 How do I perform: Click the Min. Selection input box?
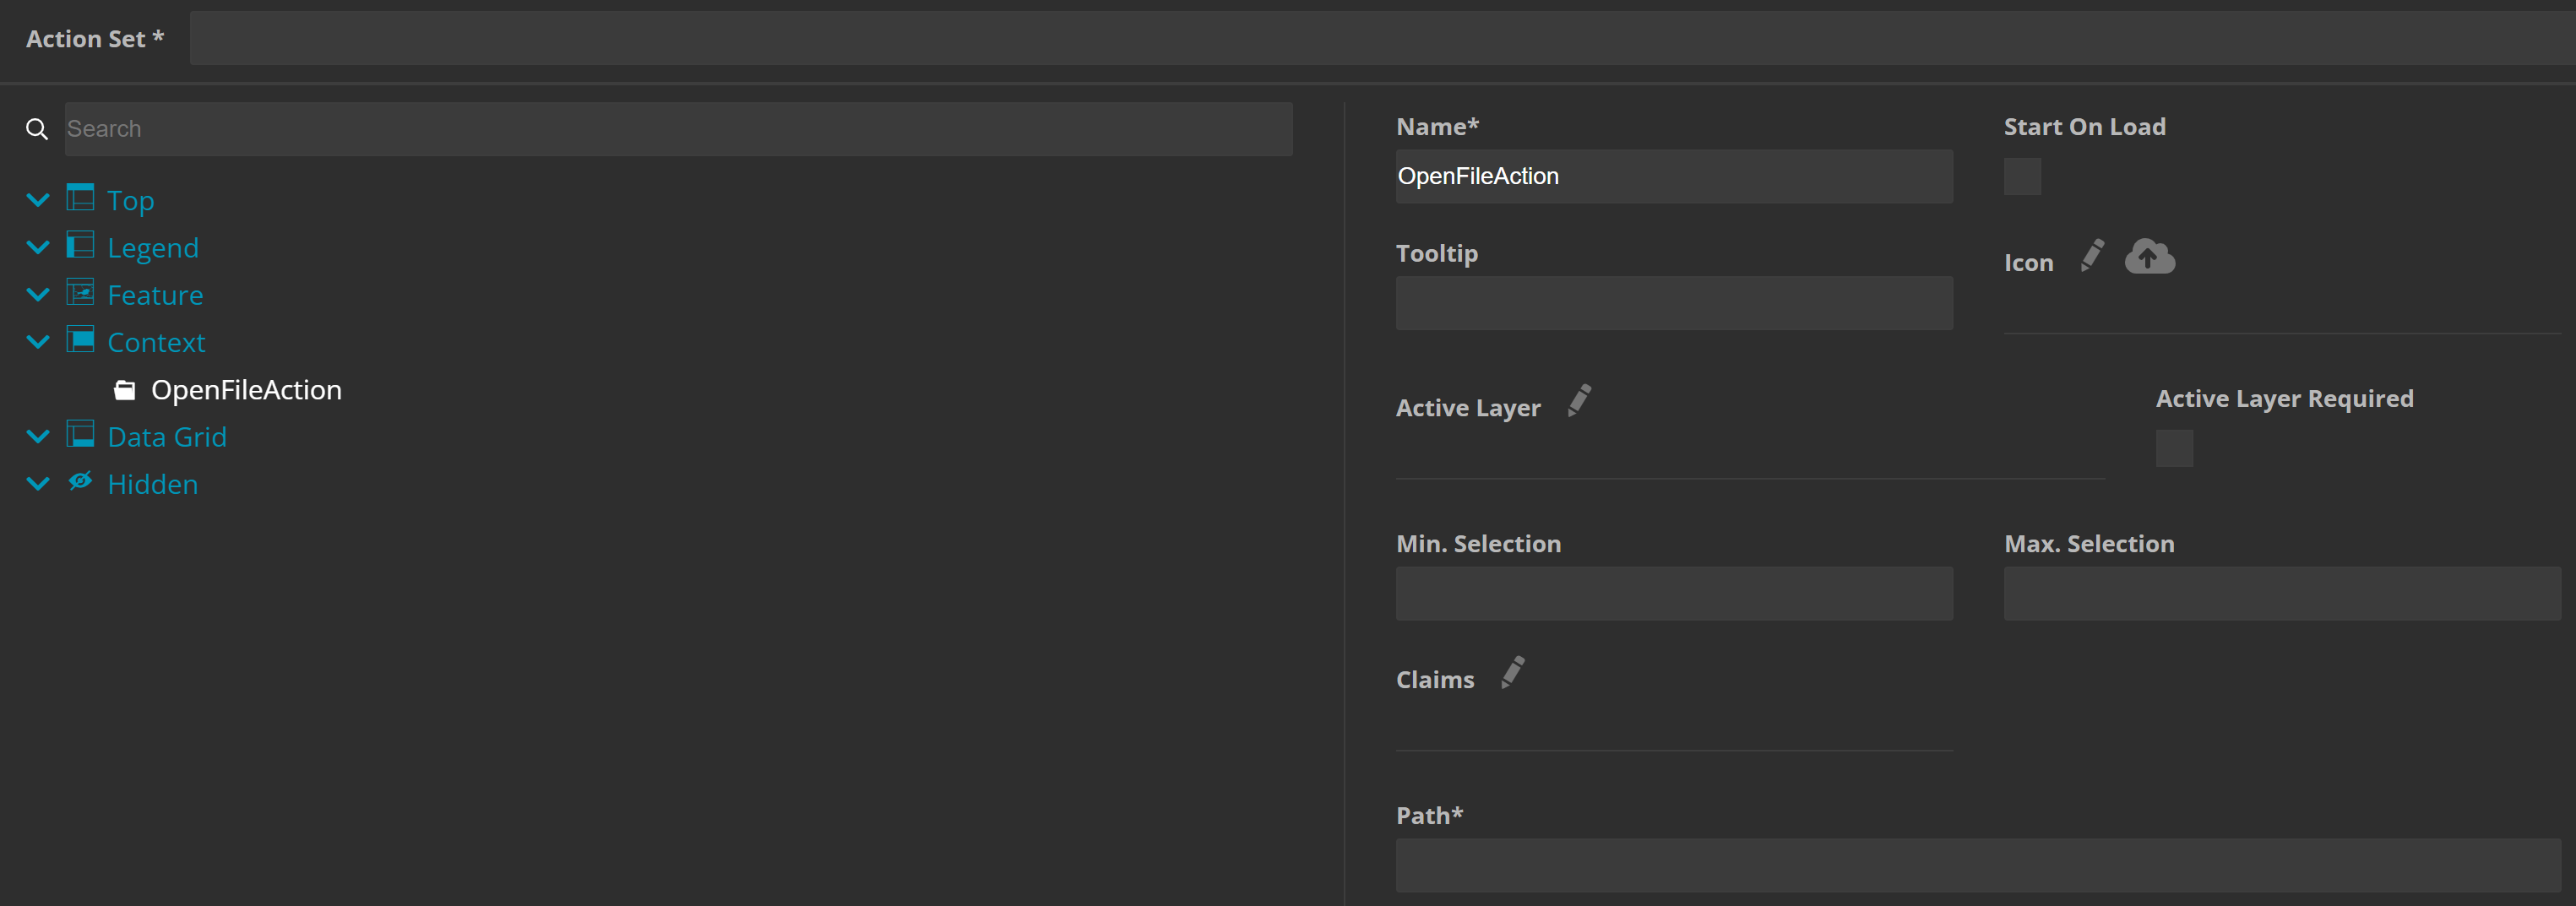coord(1673,594)
